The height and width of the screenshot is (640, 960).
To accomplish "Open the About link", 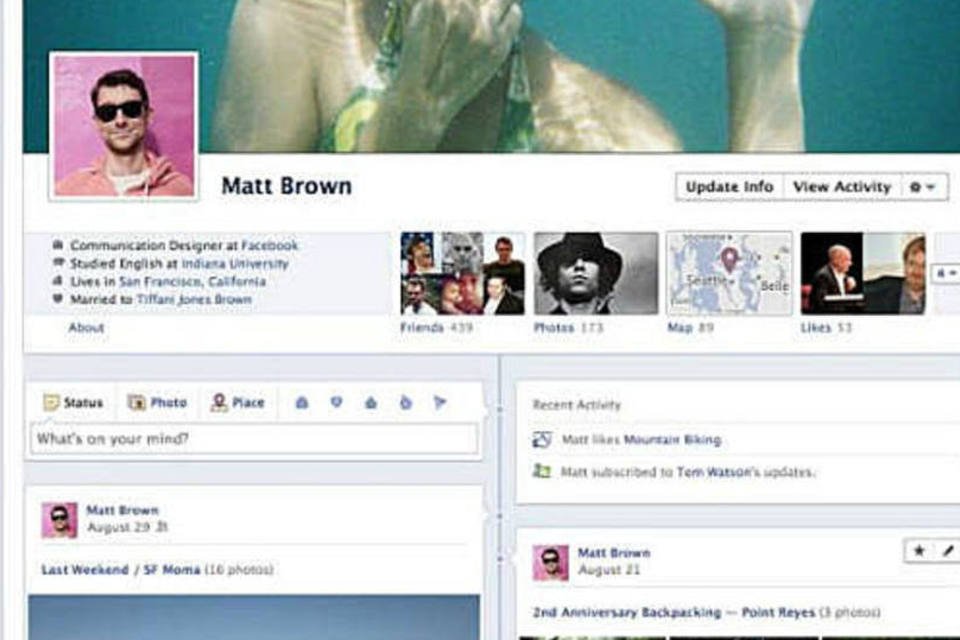I will coord(86,328).
